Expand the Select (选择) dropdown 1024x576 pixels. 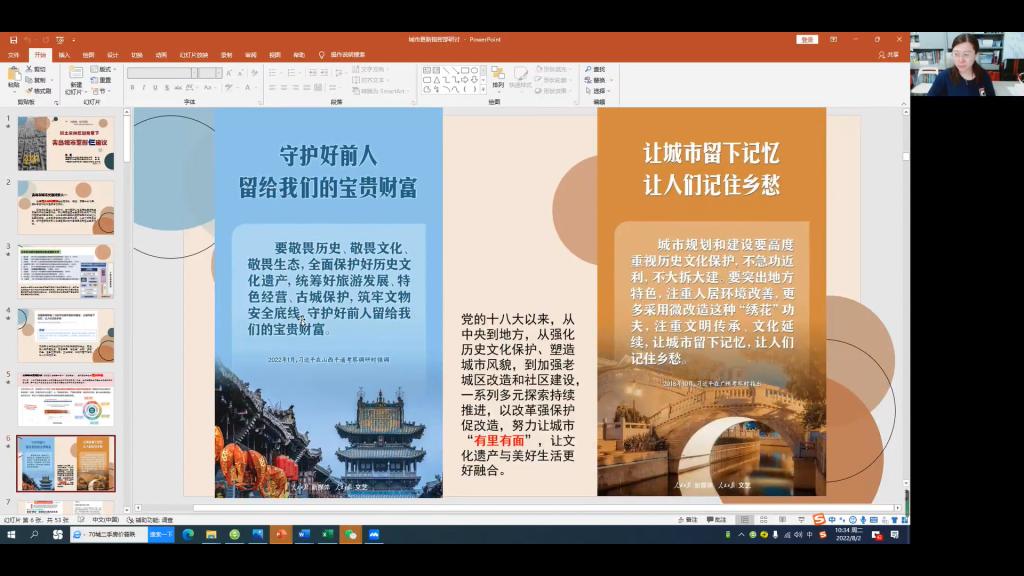tap(599, 90)
